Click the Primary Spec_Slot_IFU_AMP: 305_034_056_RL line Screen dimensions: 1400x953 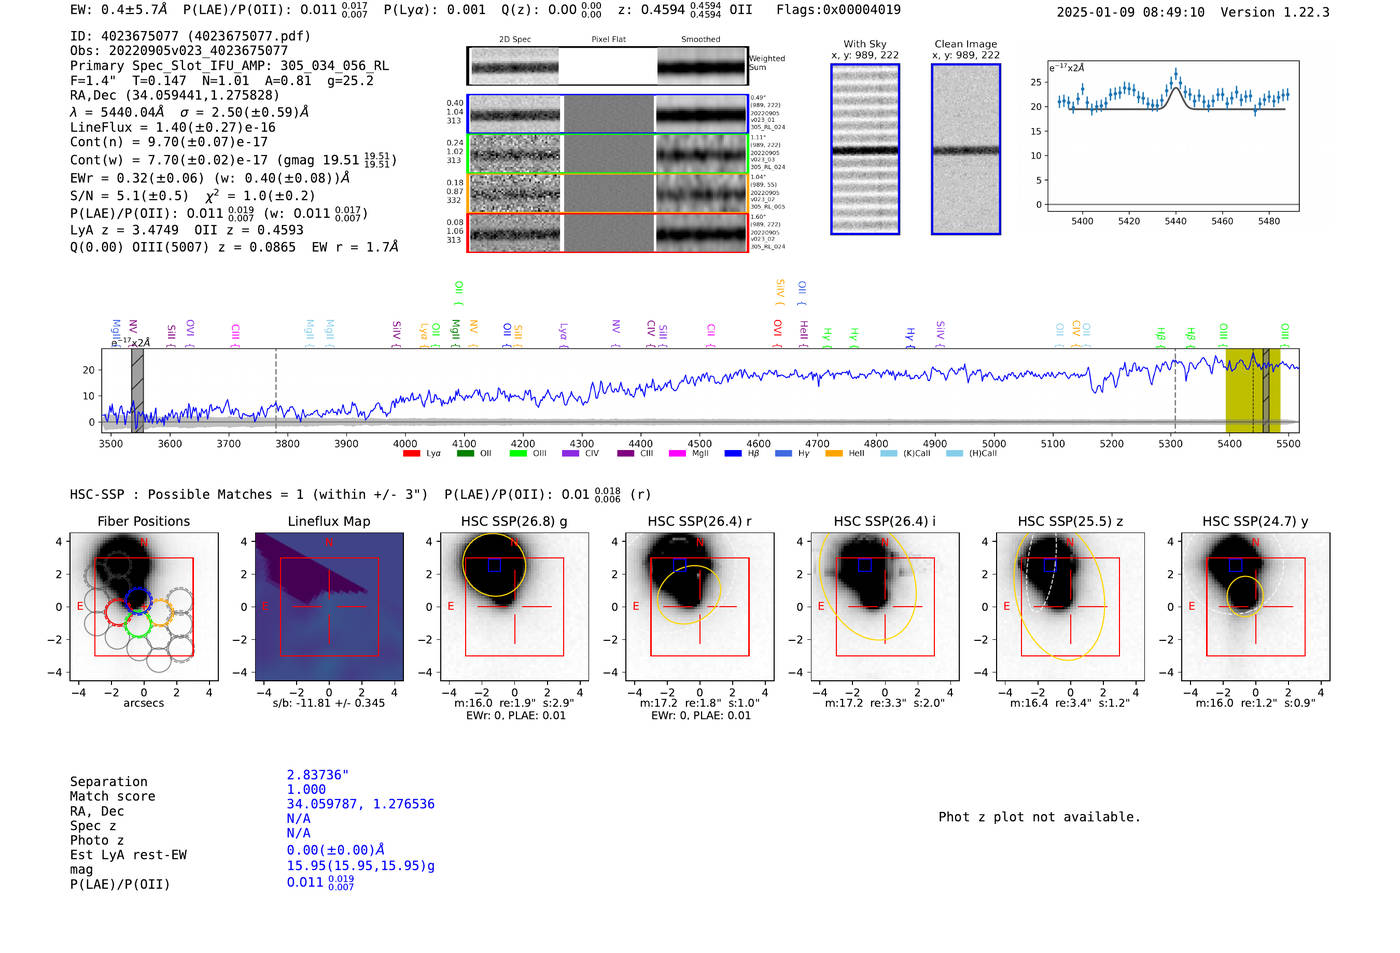[229, 65]
